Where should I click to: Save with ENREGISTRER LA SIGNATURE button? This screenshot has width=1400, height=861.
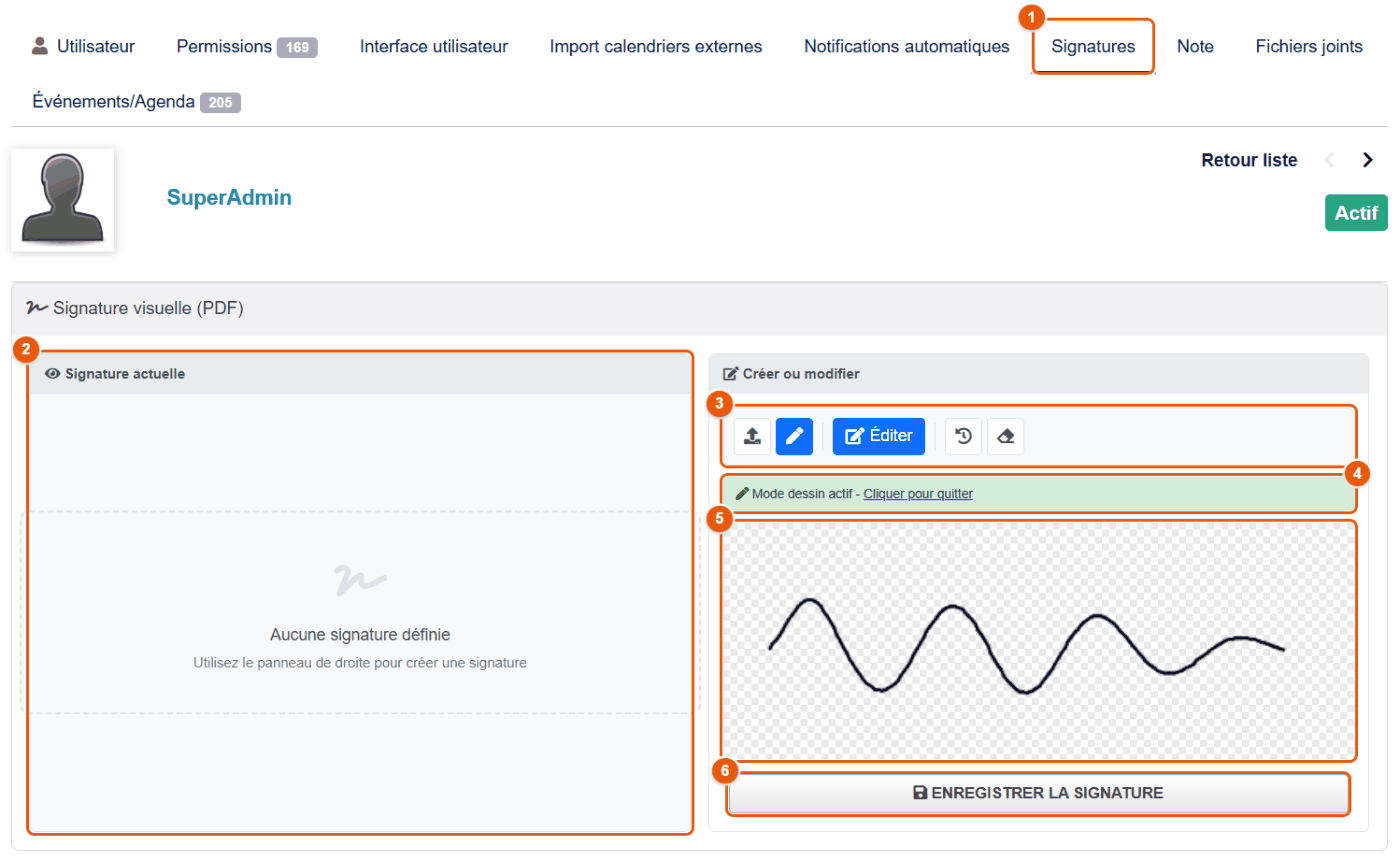point(1038,793)
